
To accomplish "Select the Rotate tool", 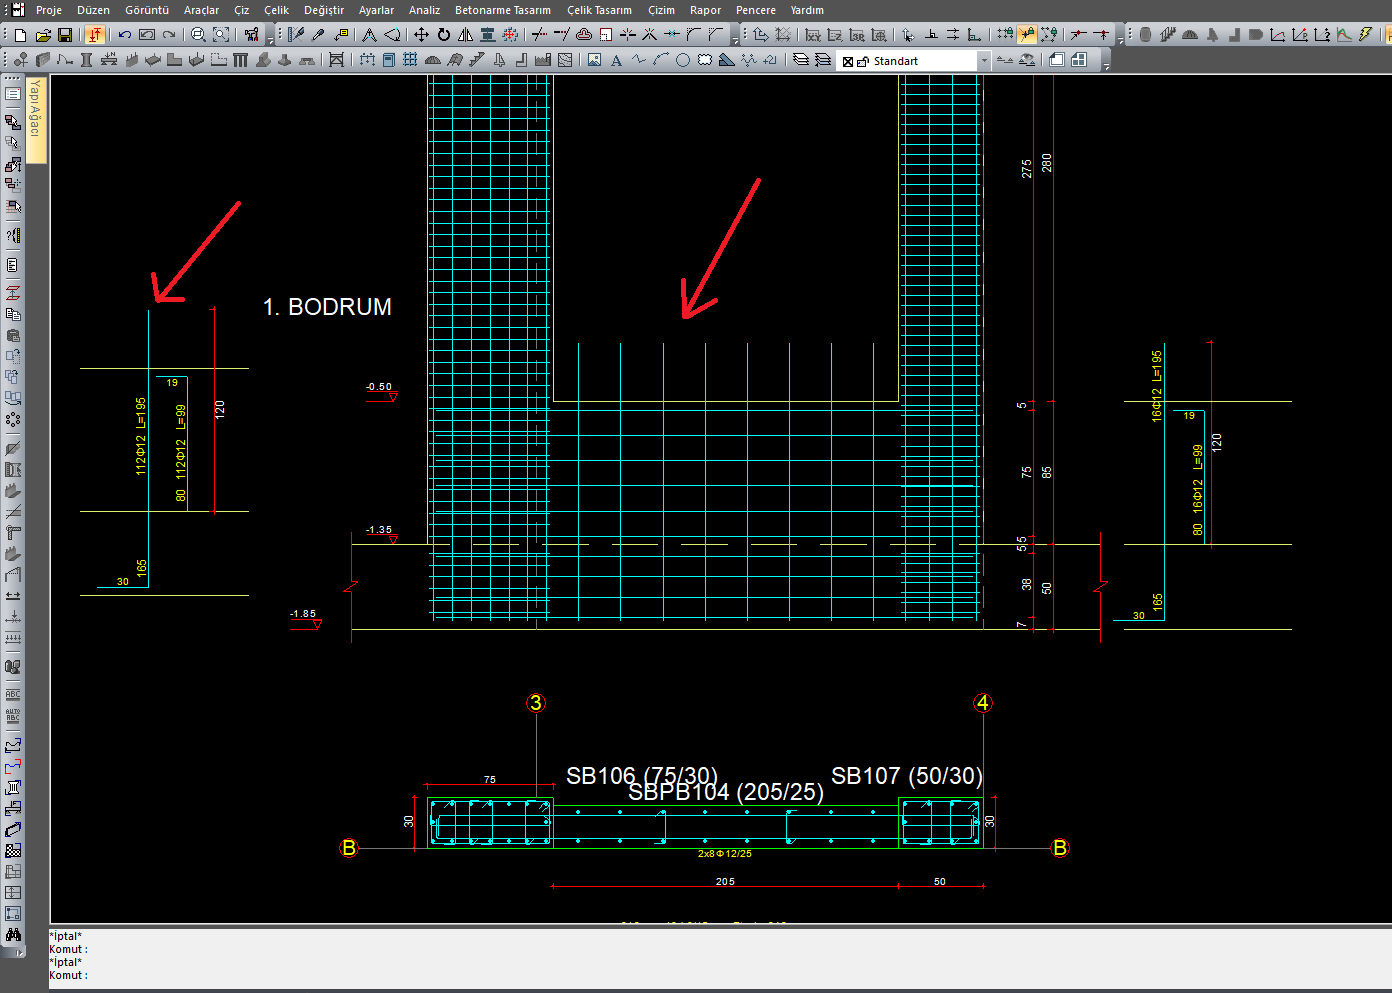I will point(443,35).
